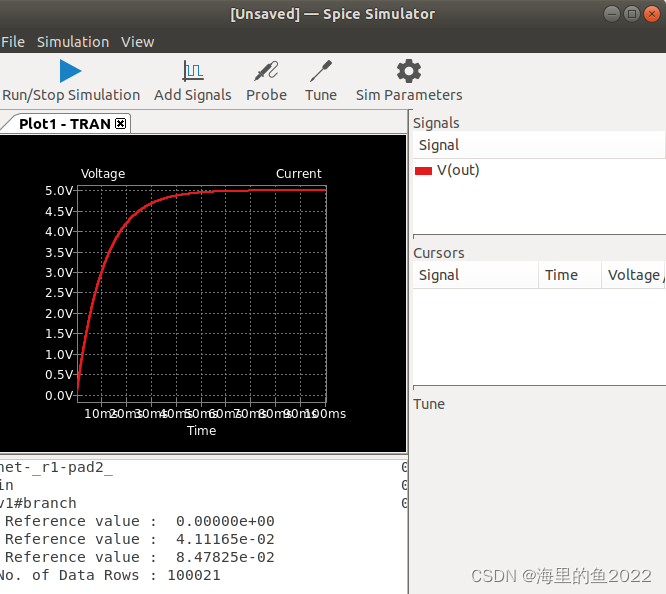Click Reference value 4.11165e-02 line

140,540
